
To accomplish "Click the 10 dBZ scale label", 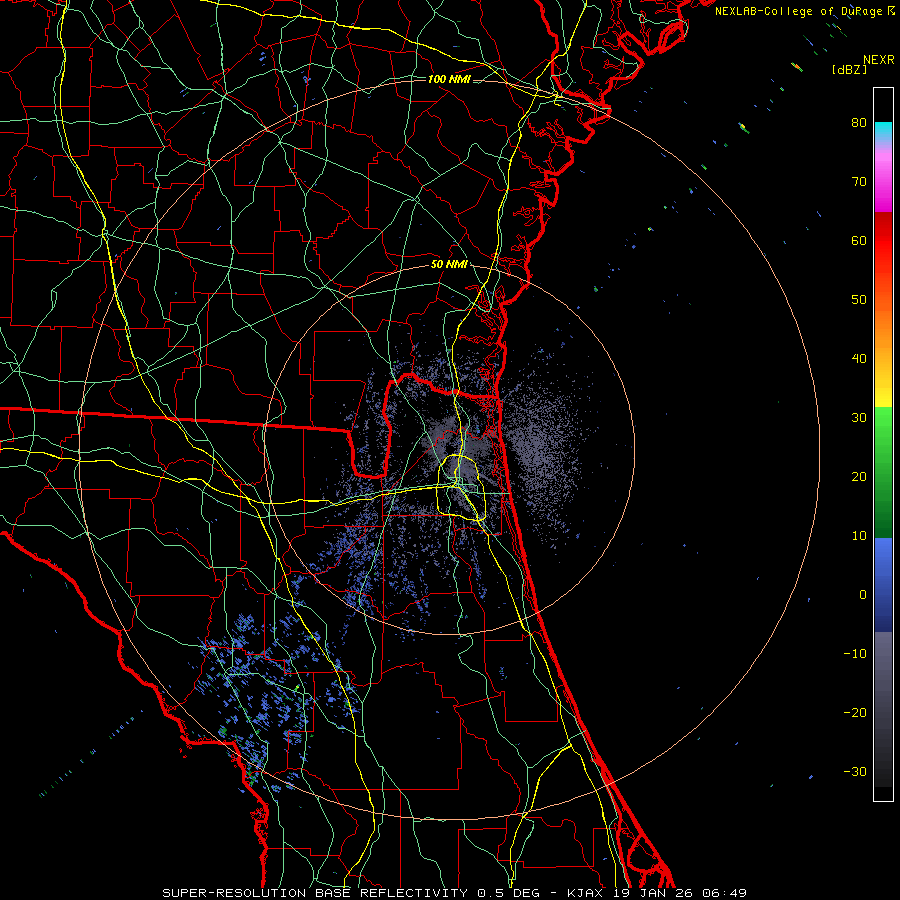I will pyautogui.click(x=859, y=536).
